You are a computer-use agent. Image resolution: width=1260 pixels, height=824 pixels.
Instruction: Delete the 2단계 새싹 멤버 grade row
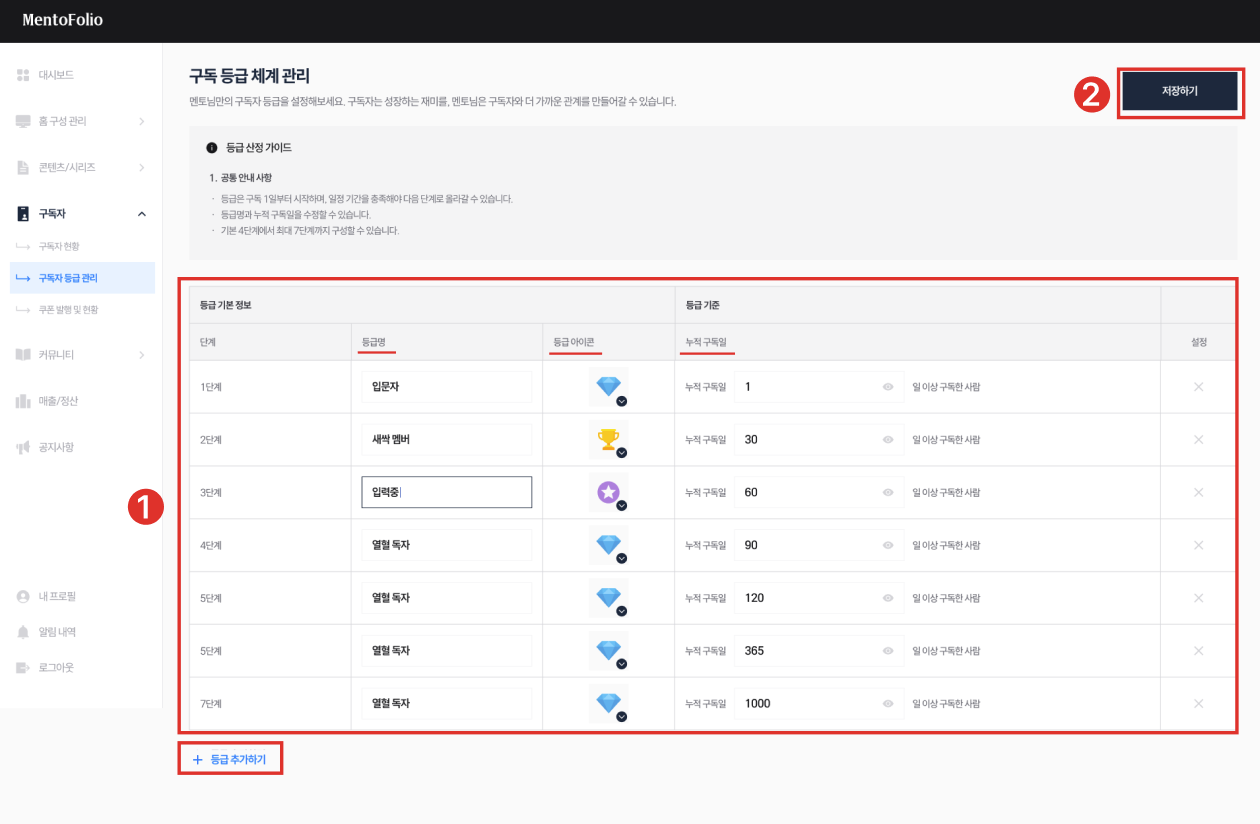point(1198,440)
